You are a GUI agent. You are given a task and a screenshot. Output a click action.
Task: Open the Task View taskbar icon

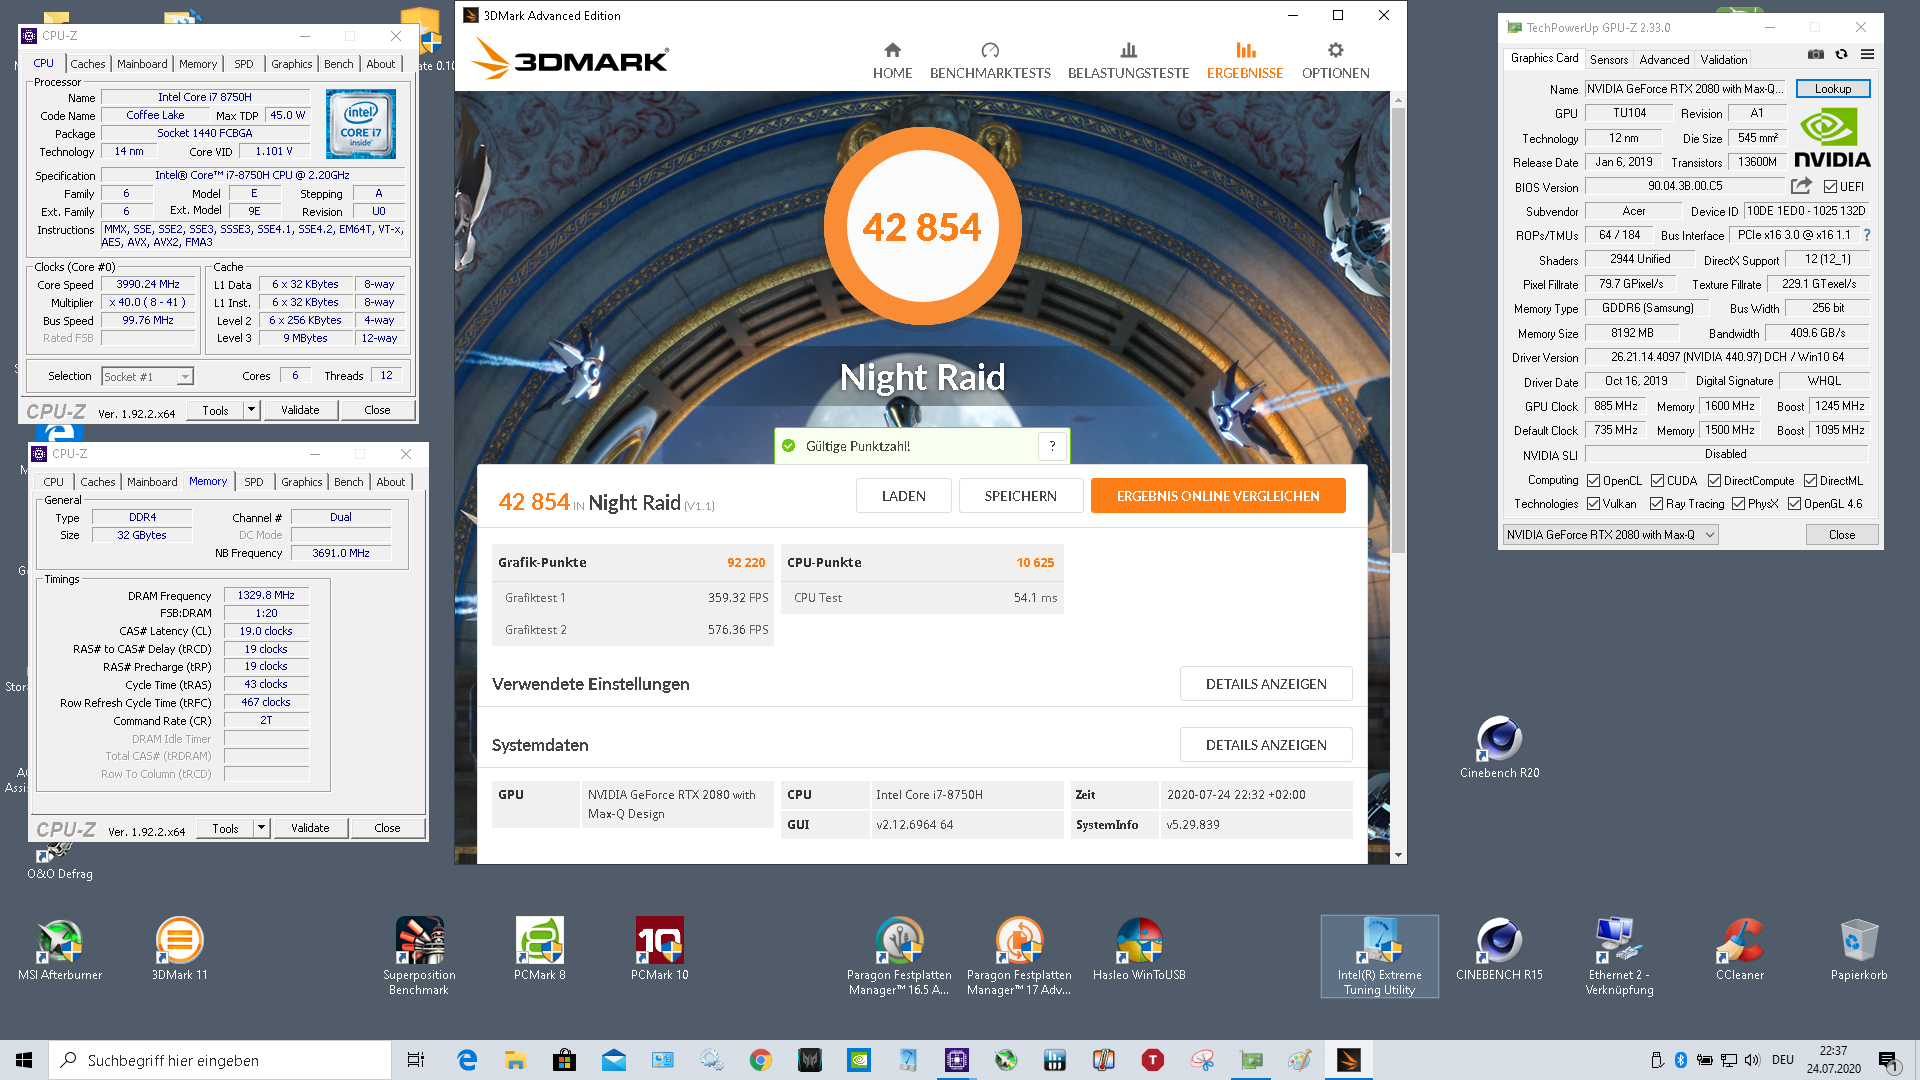click(x=416, y=1060)
